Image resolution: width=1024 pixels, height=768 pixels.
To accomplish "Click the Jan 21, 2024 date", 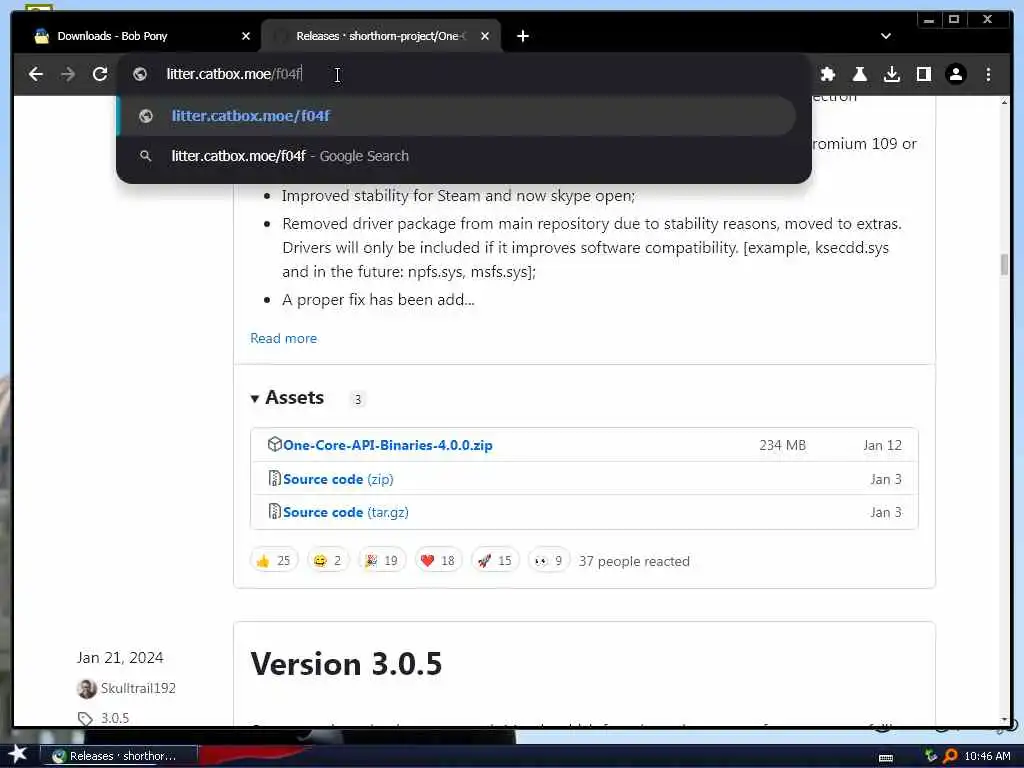I will [120, 658].
